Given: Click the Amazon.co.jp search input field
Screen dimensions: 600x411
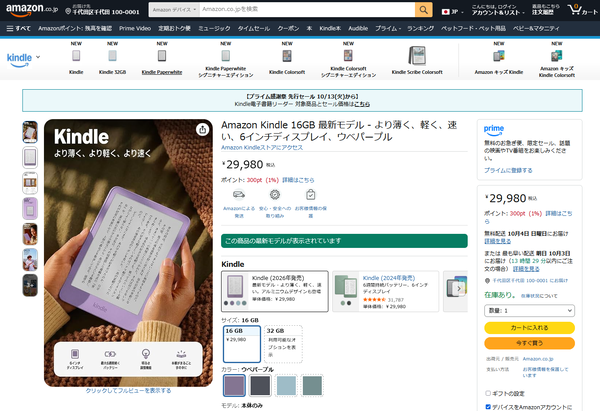Looking at the screenshot, I should 307,10.
